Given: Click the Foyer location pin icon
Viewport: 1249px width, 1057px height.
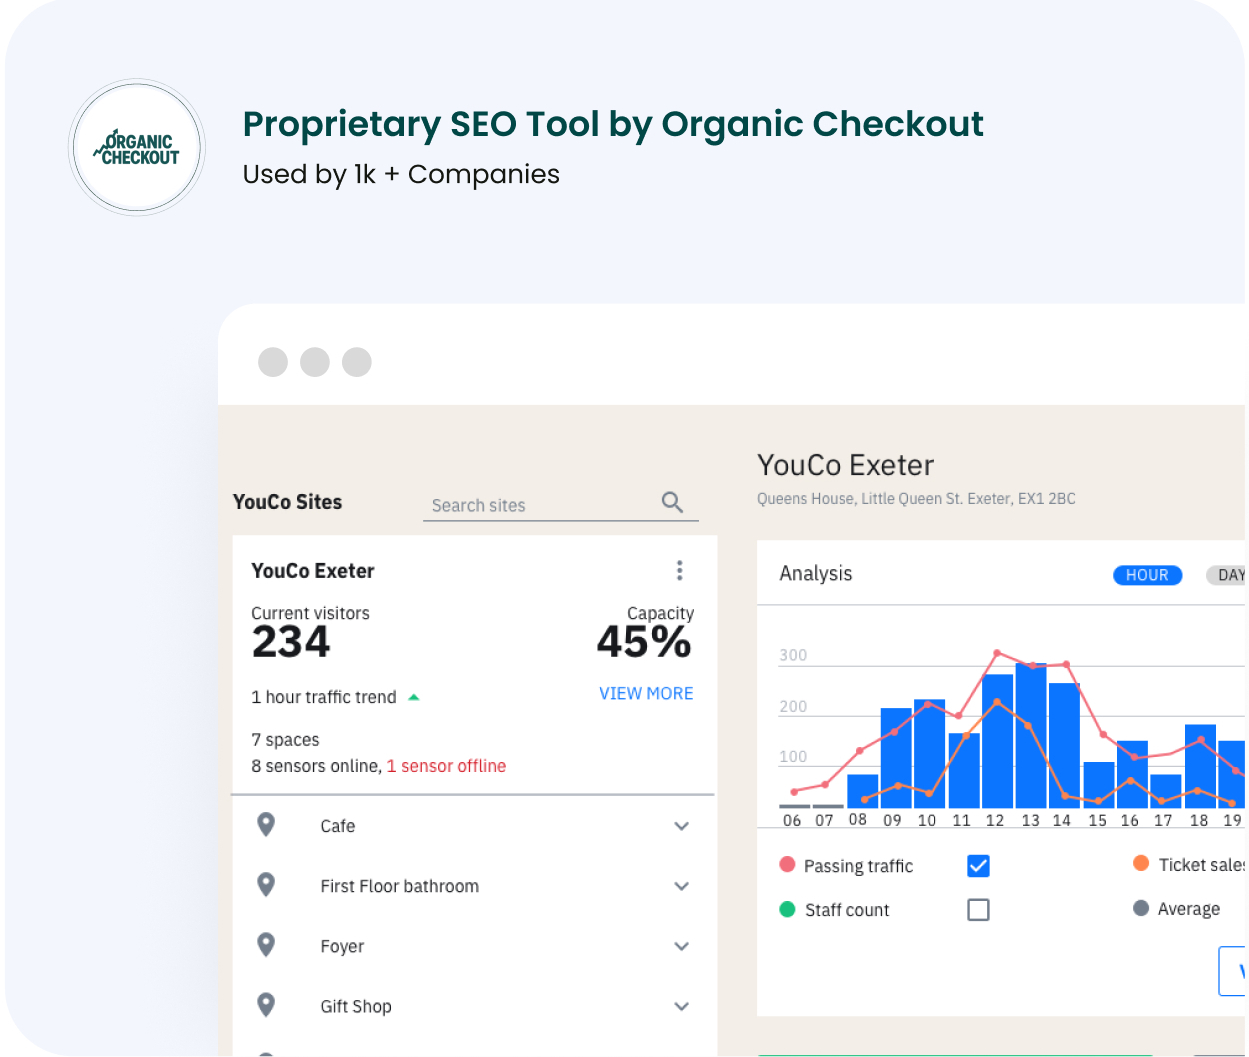Looking at the screenshot, I should point(266,945).
